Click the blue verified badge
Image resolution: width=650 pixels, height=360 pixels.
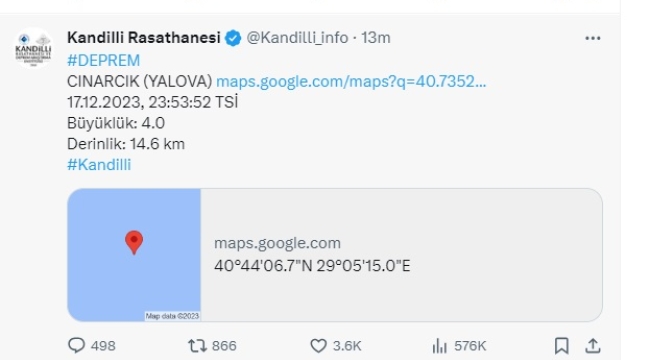pos(233,38)
